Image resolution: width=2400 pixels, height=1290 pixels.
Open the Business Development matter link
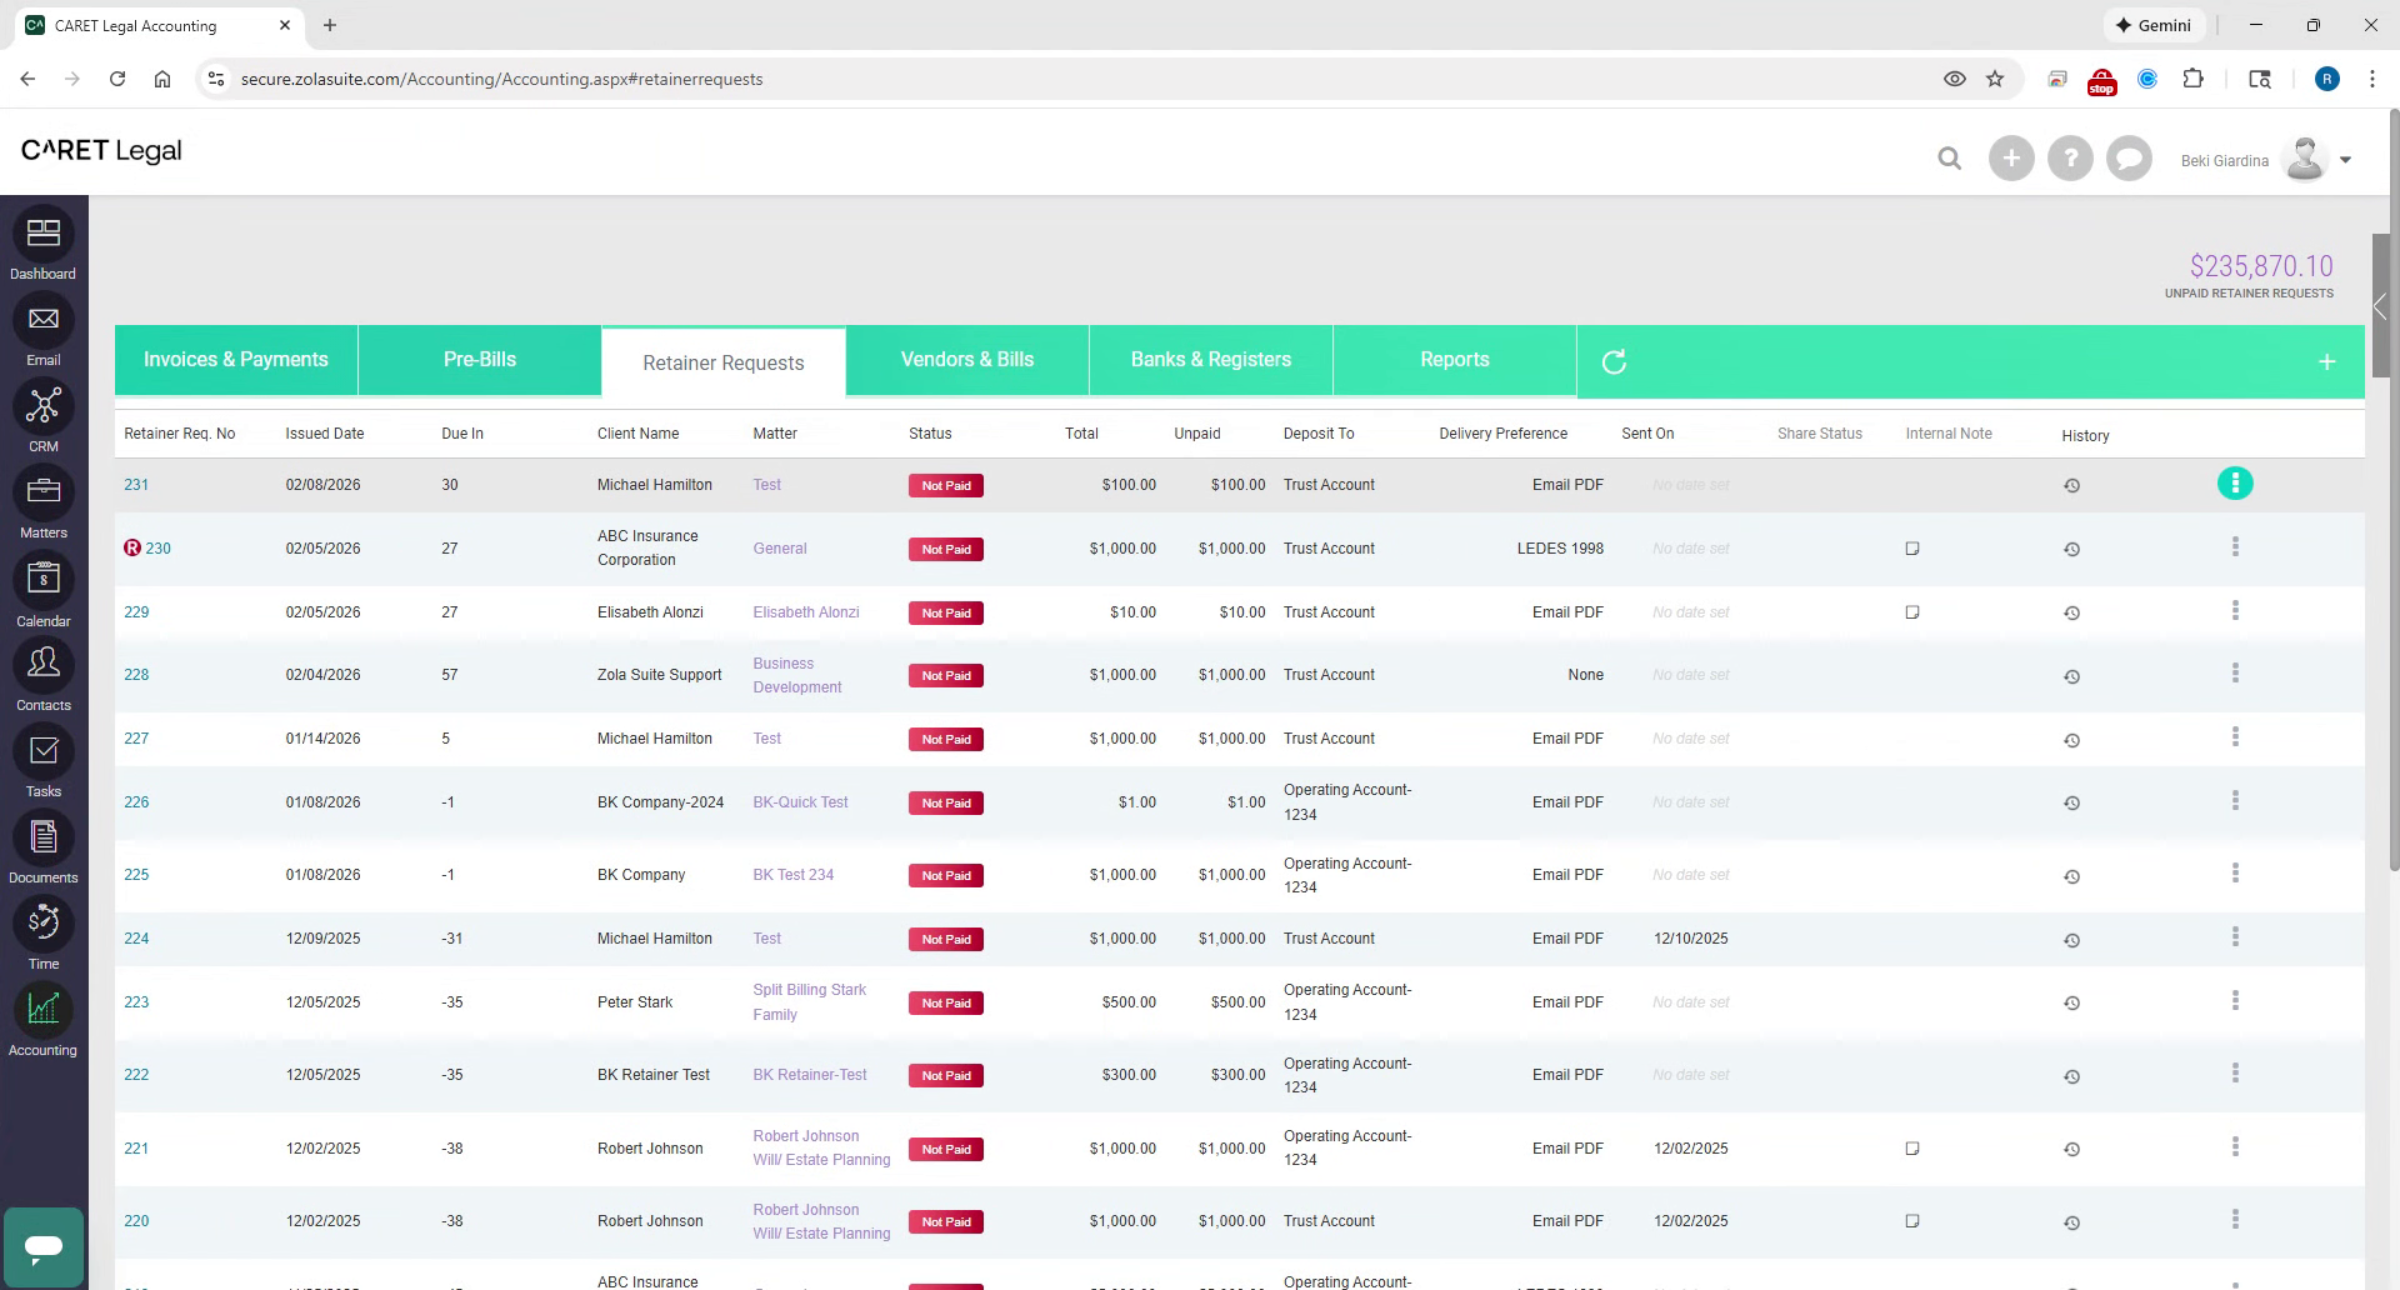[797, 675]
